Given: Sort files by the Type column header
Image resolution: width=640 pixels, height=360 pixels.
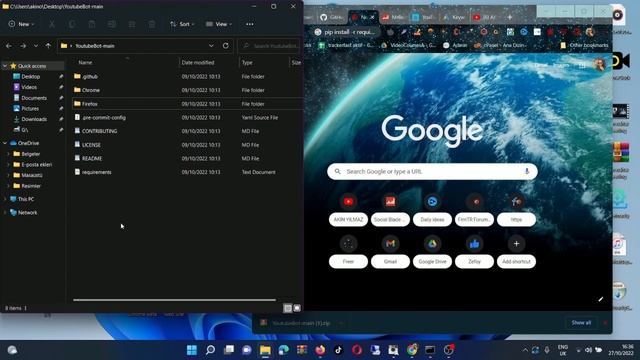Looking at the screenshot, I should (x=247, y=62).
